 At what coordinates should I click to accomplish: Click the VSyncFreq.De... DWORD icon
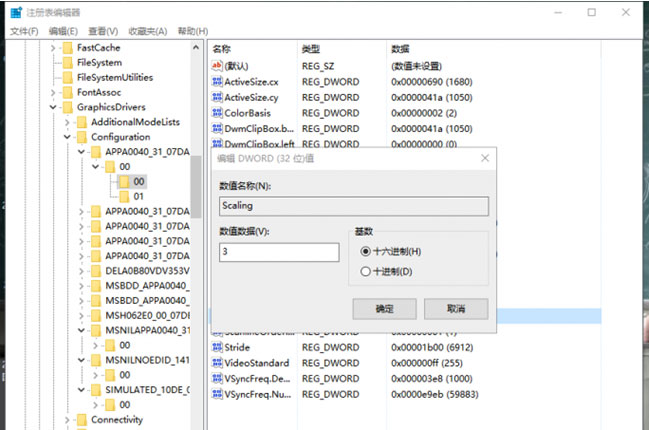pos(217,379)
